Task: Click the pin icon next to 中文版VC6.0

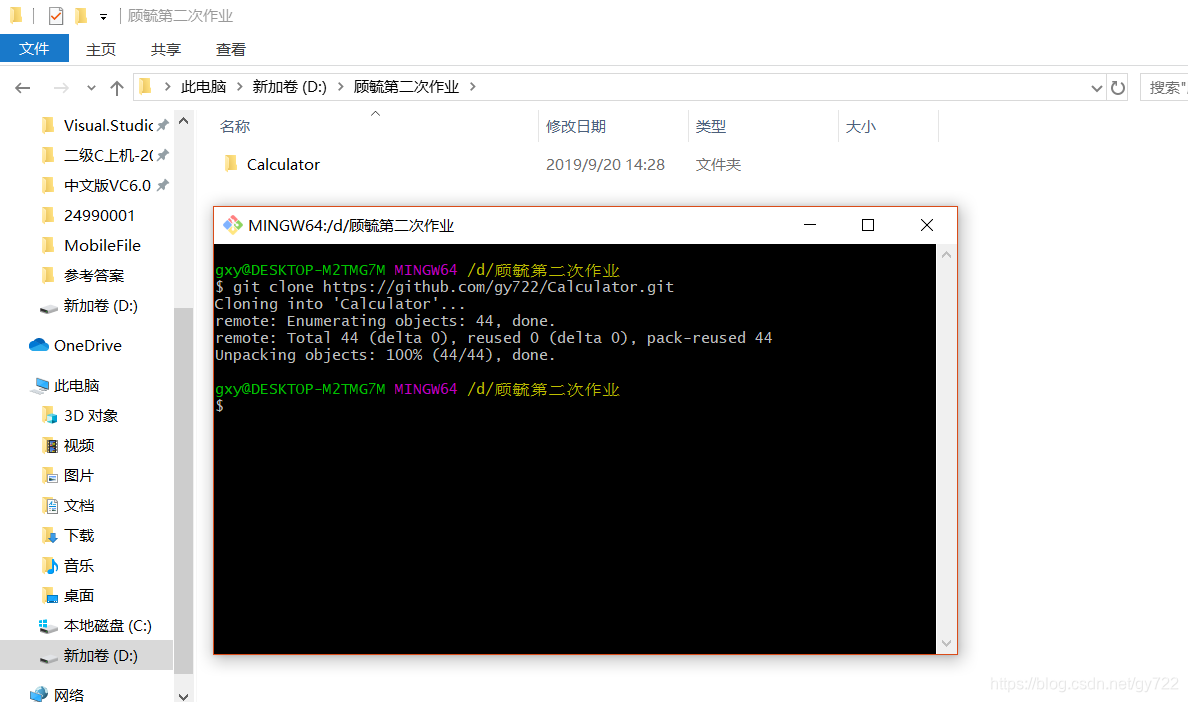Action: pos(162,186)
